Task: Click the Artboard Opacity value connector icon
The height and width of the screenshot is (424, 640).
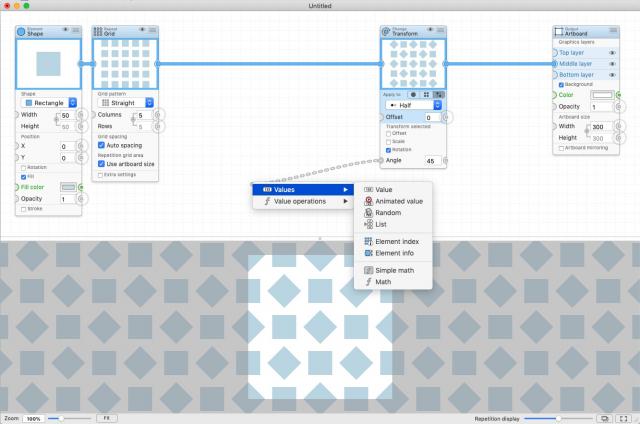Action: click(x=619, y=107)
